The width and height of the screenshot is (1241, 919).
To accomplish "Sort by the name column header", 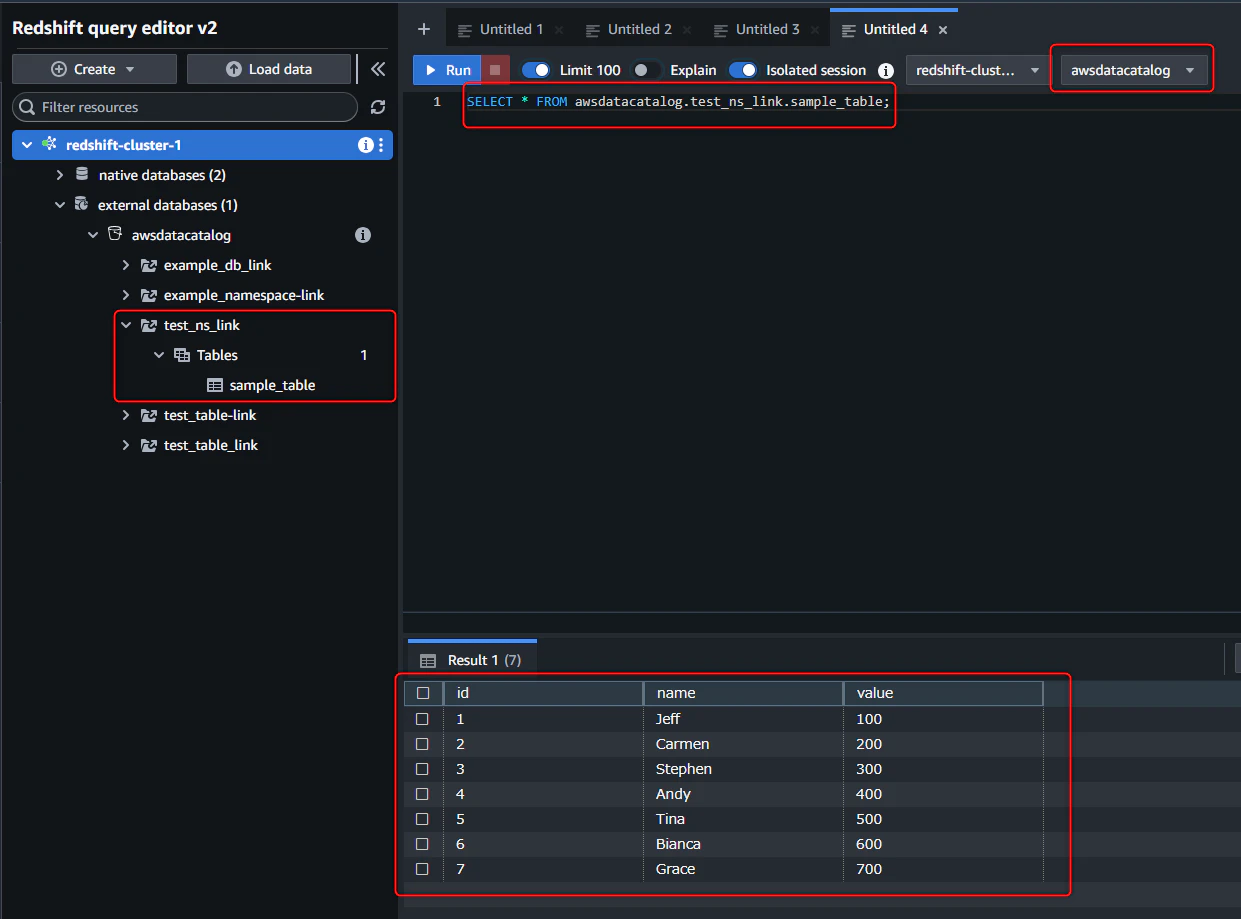I will tap(743, 693).
